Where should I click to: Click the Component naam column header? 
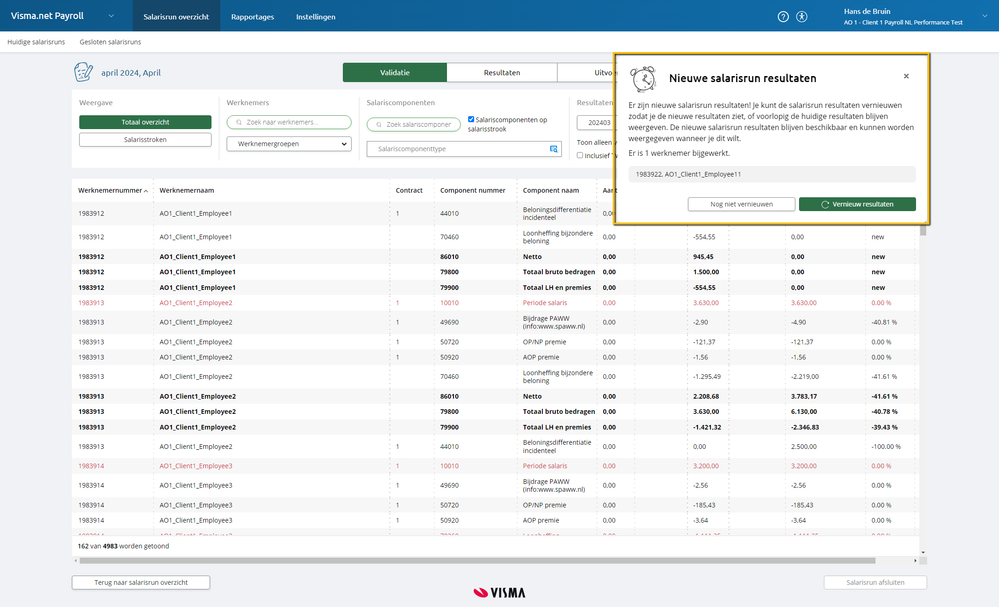tap(551, 190)
